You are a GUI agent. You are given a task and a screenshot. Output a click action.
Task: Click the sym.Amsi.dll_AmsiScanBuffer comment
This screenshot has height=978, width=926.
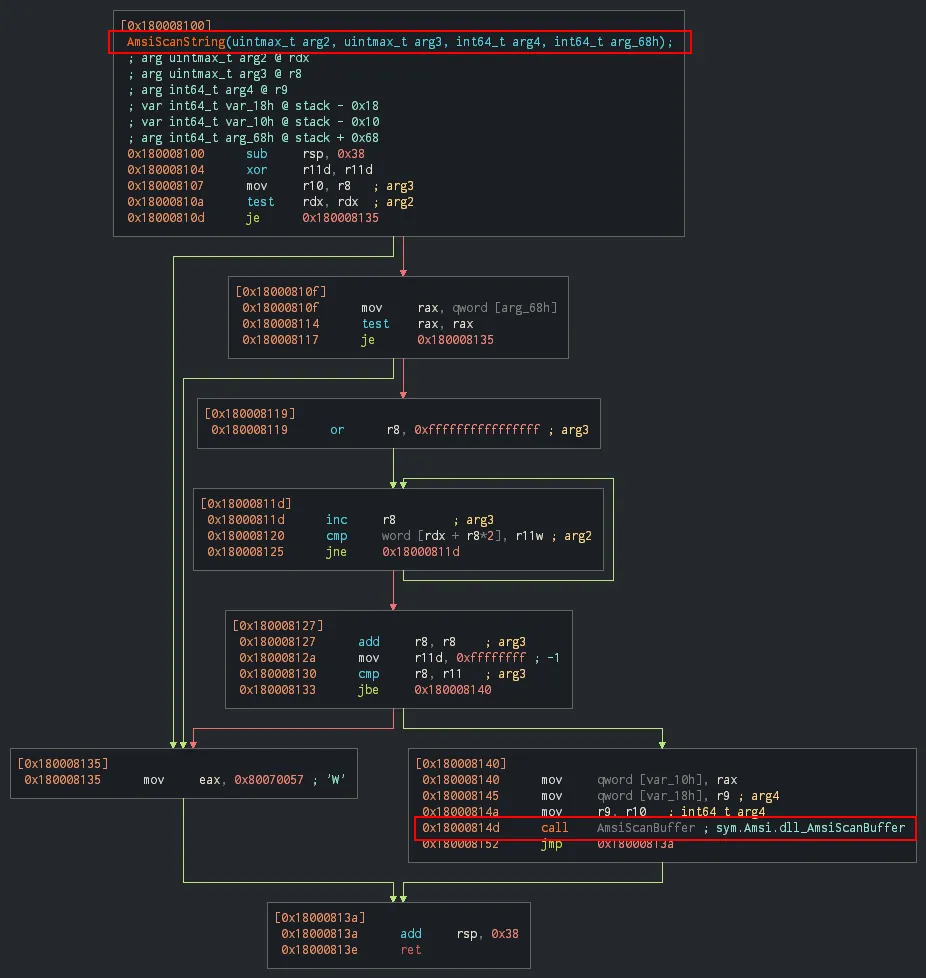tap(810, 828)
